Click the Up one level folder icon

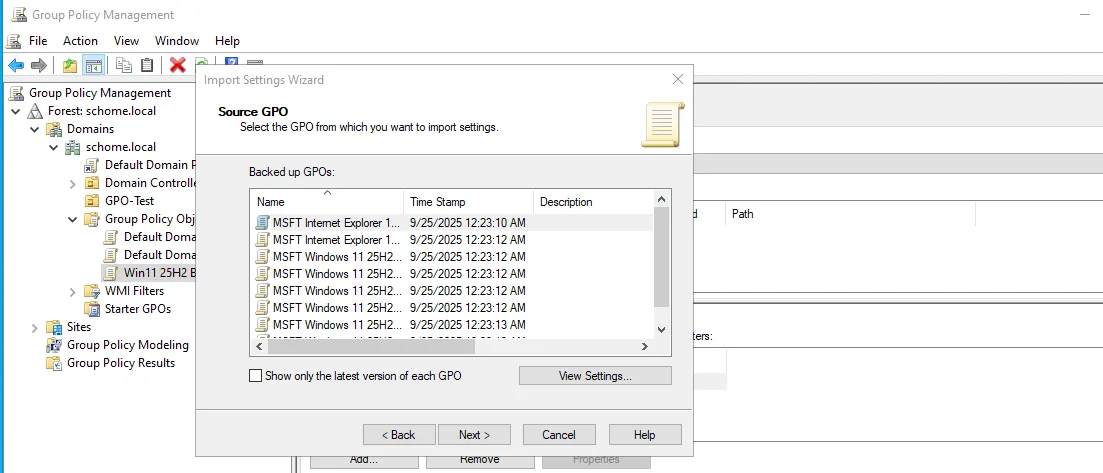click(x=70, y=65)
